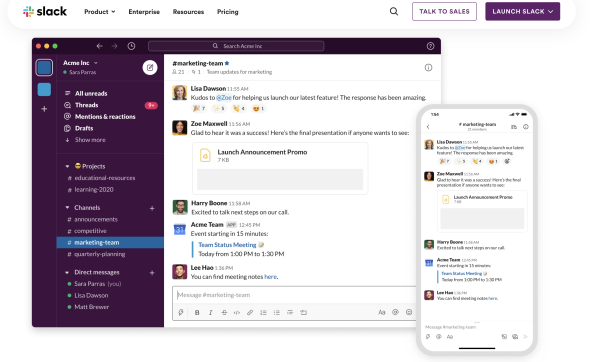Insert code block from composer toolbar
Screen dimensions: 600x362
pos(303,313)
